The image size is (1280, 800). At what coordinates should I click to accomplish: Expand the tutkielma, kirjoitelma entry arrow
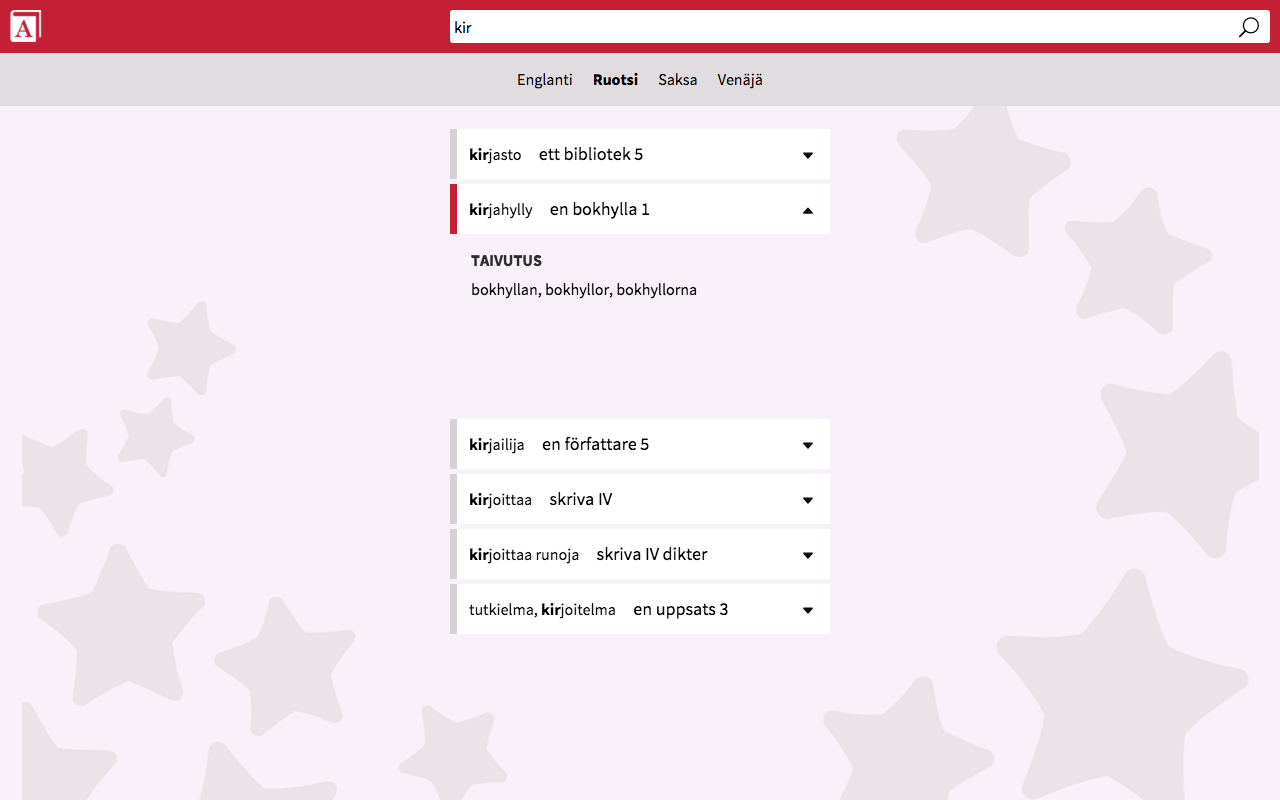(x=808, y=610)
